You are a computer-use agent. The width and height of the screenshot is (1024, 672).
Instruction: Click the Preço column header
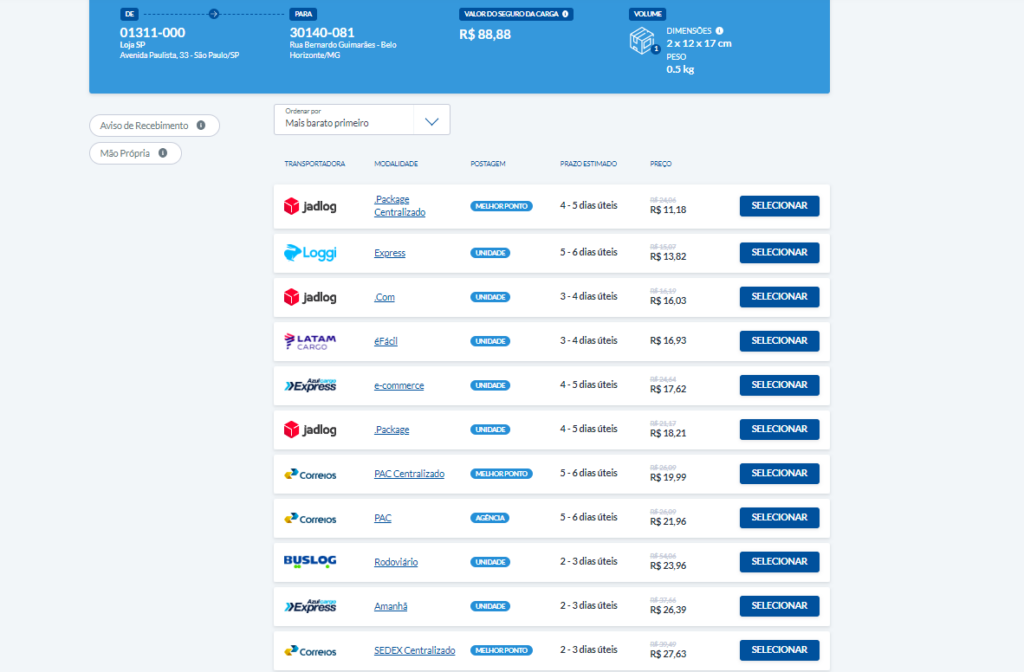tap(661, 164)
